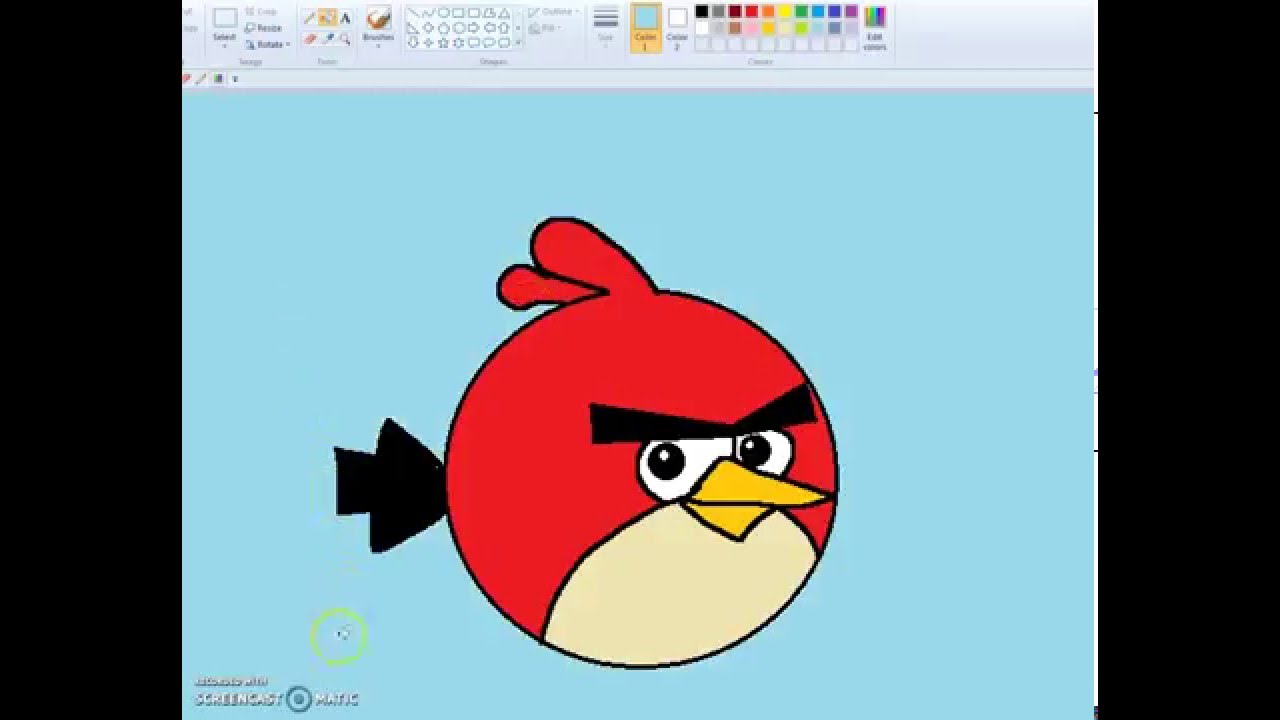Choose the Color picker eyedropper

[x=327, y=37]
